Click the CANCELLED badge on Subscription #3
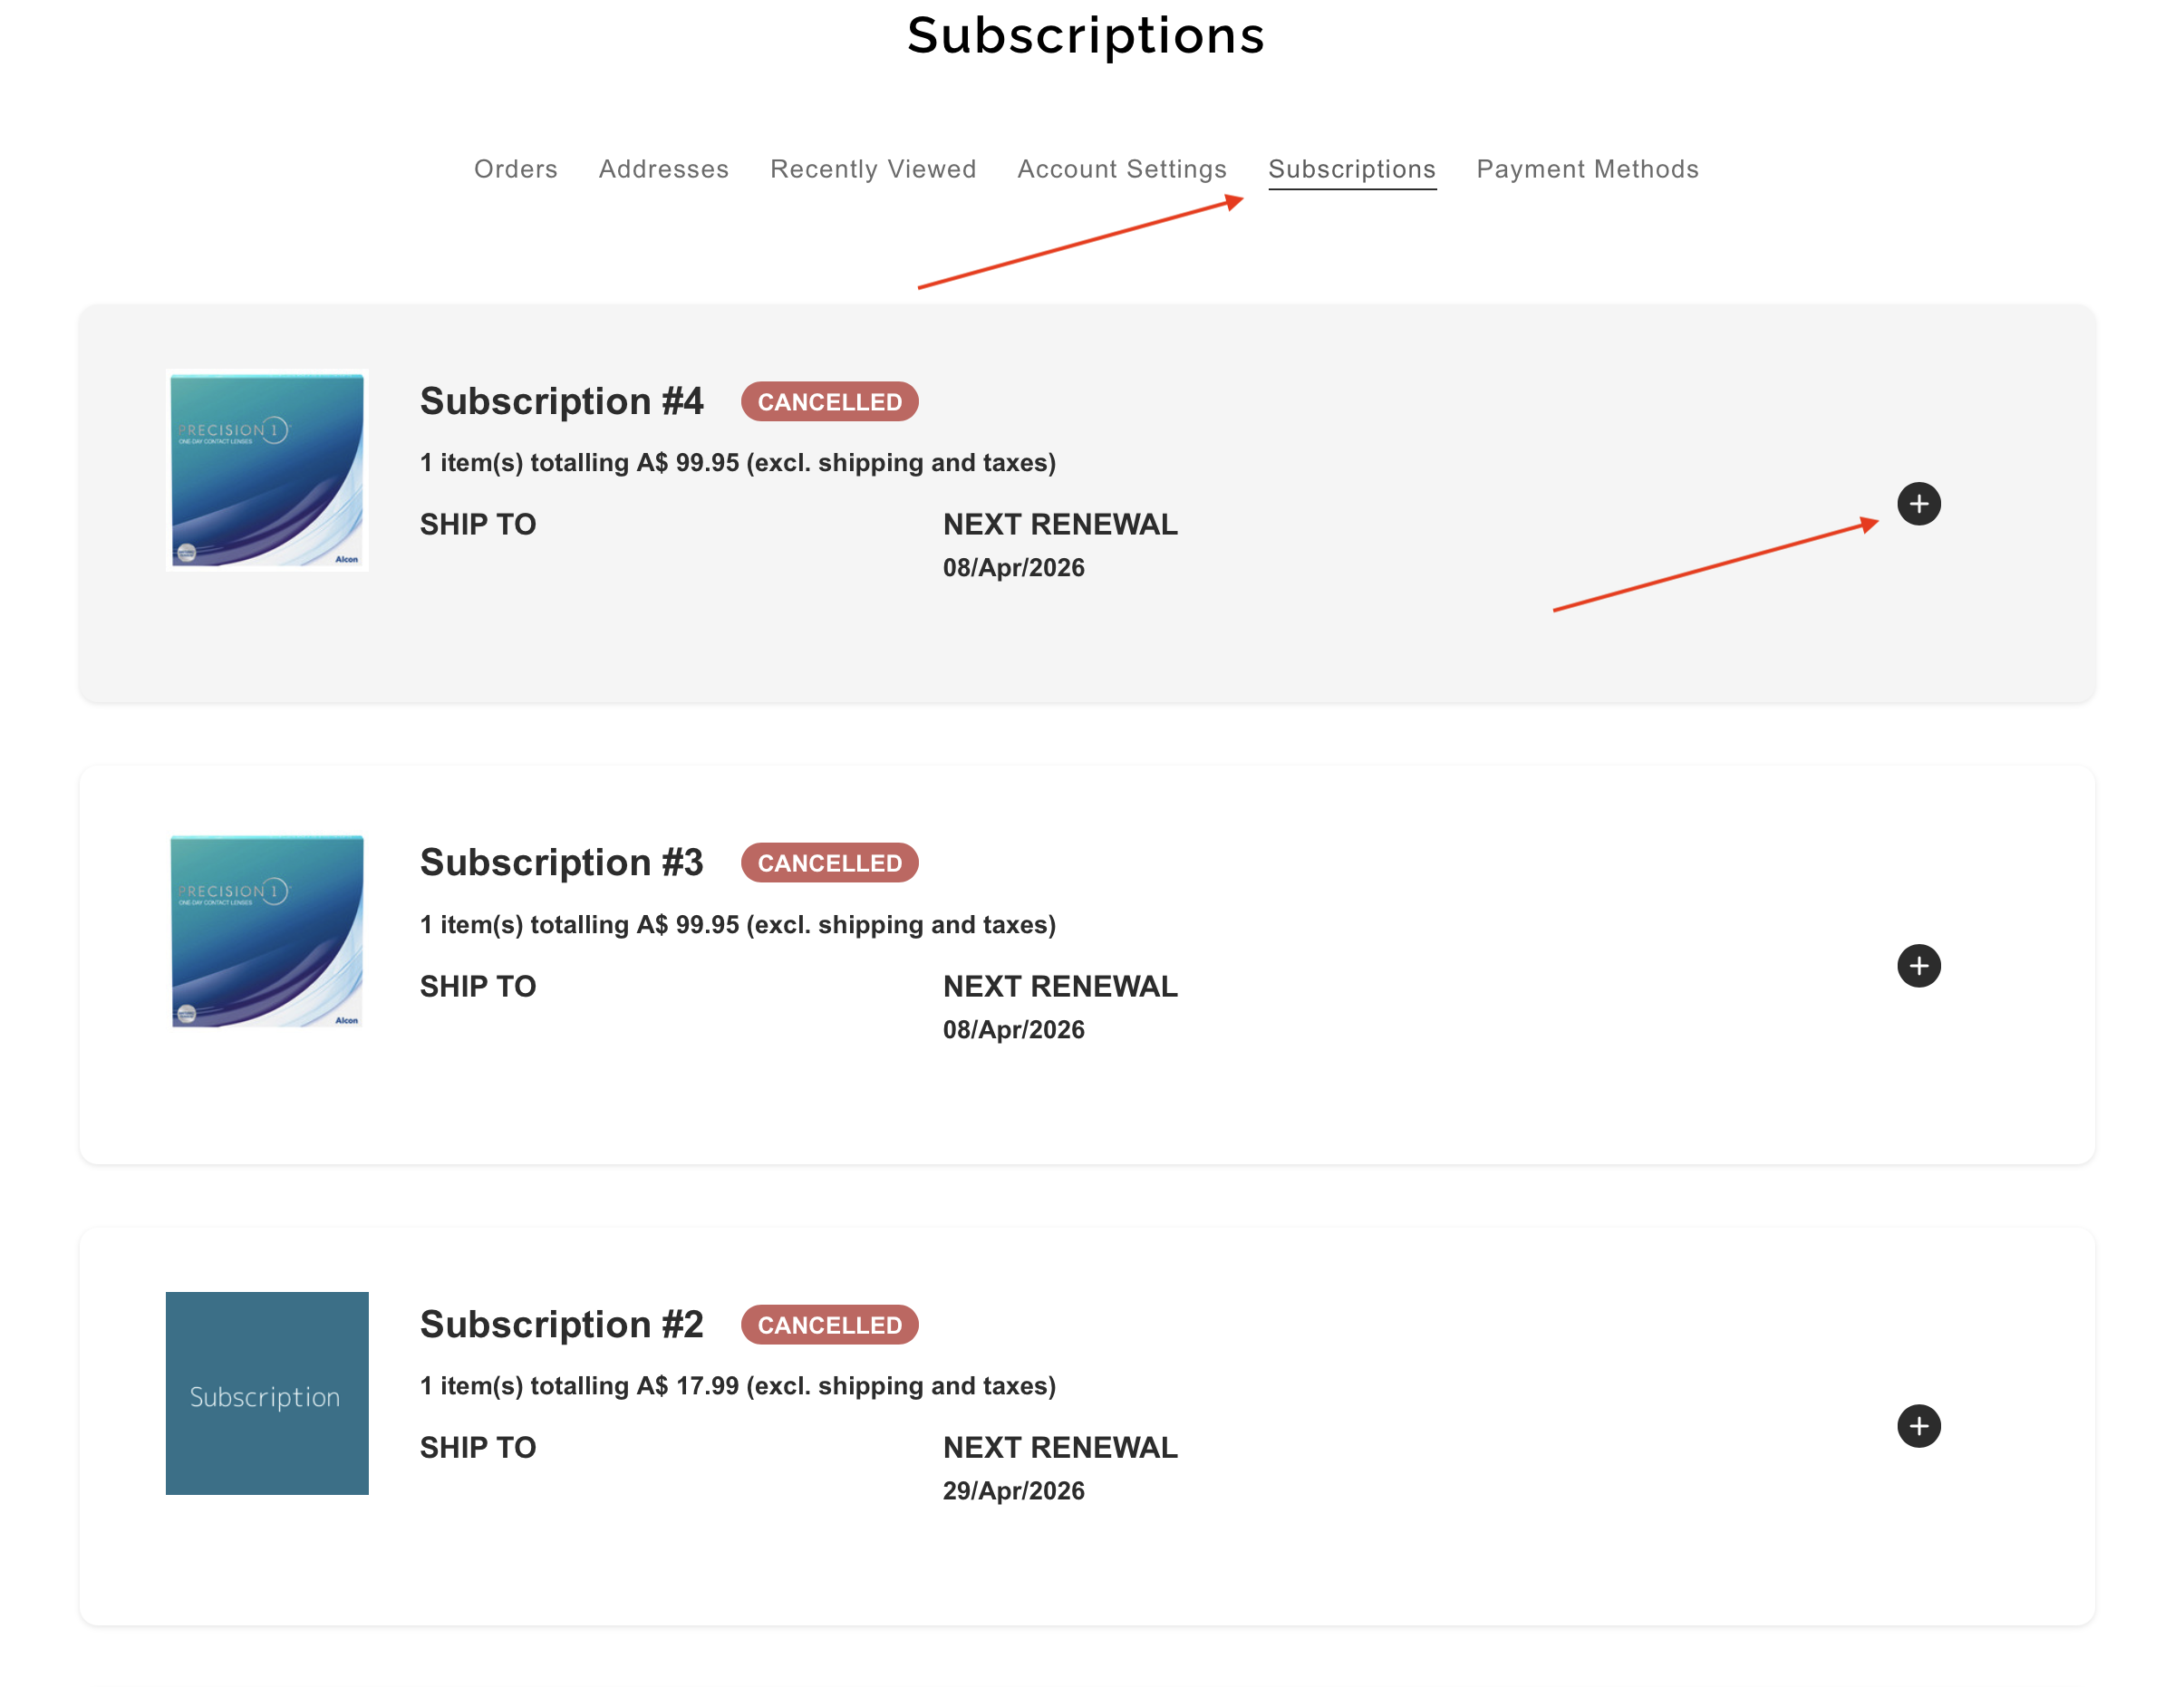Viewport: 2184px width, 1687px height. coord(829,863)
